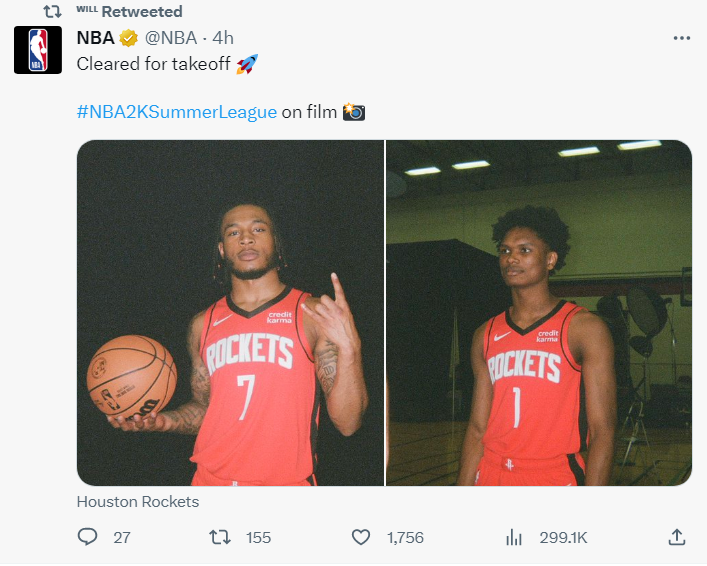Screen dimensions: 707x566
Task: Open the left photo with jersey number 7
Action: [x=230, y=313]
